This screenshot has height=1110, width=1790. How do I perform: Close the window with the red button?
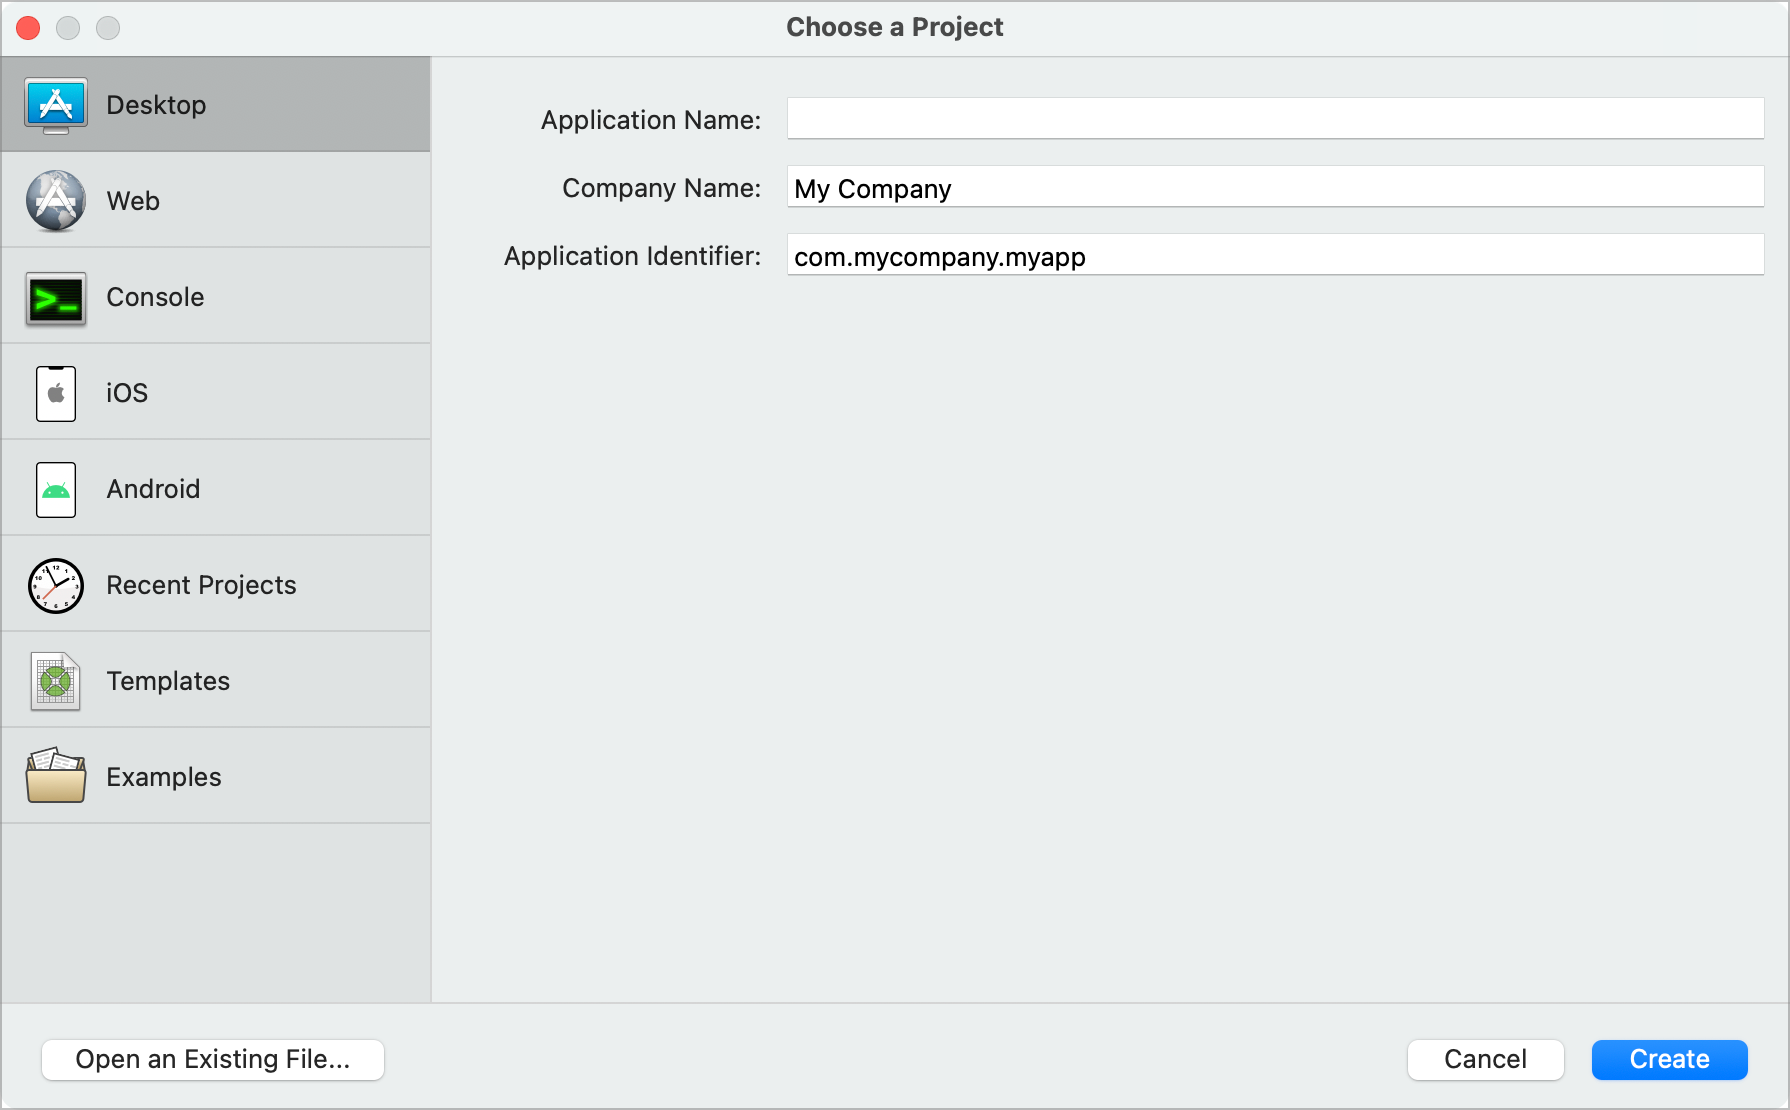coord(28,28)
